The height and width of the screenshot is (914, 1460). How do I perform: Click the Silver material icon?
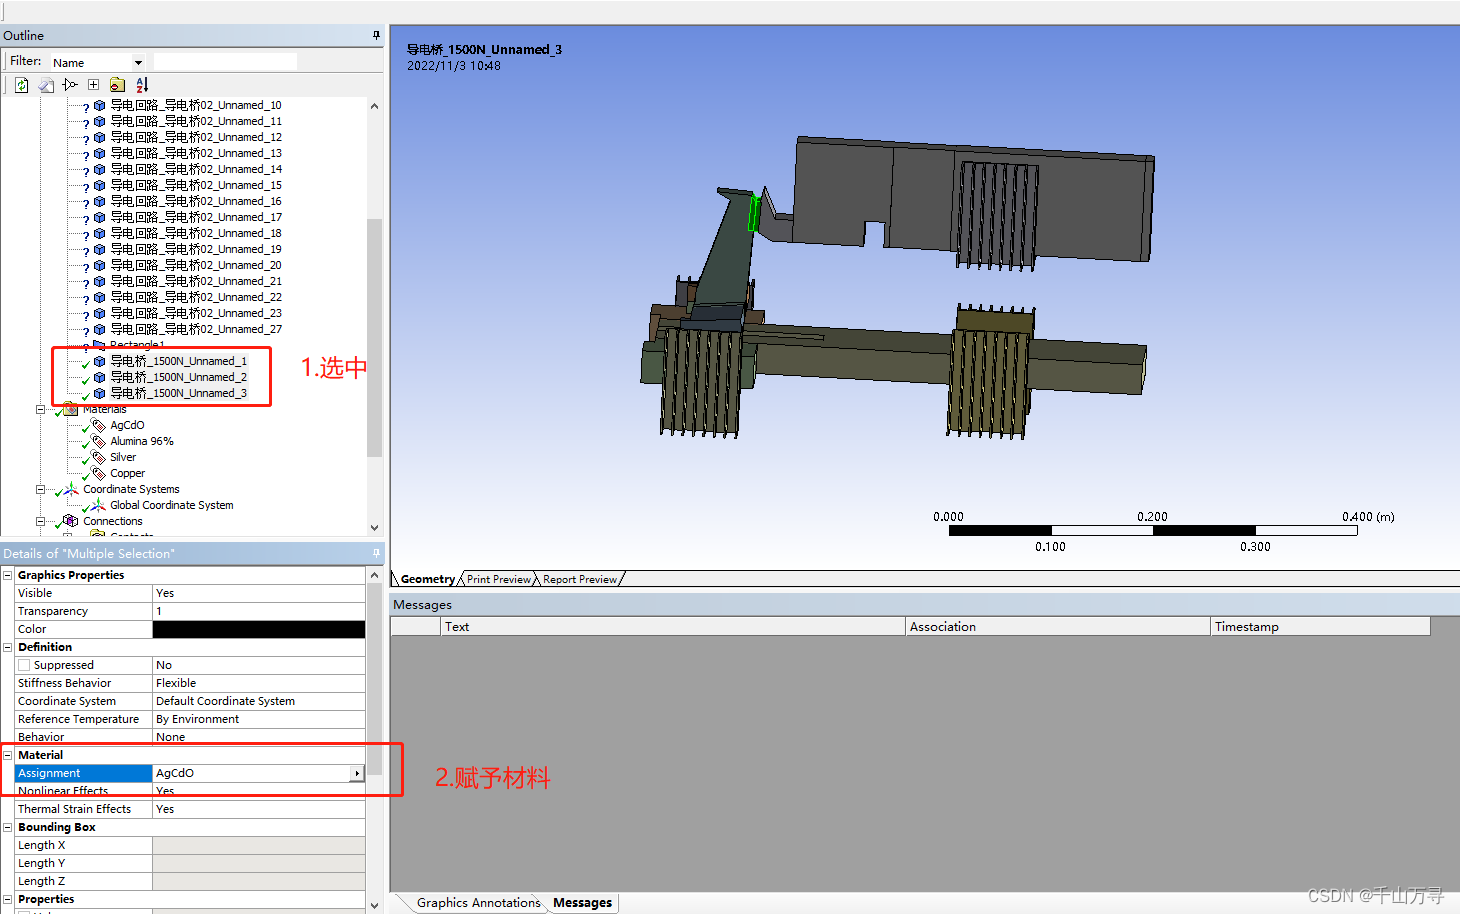(98, 457)
